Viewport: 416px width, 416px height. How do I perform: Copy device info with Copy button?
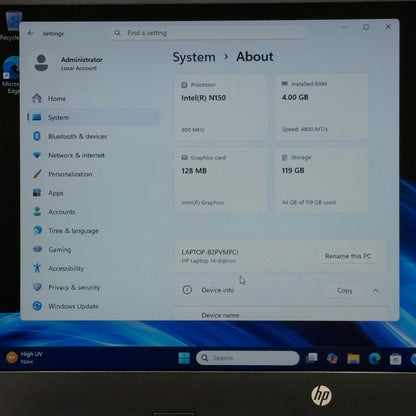345,291
